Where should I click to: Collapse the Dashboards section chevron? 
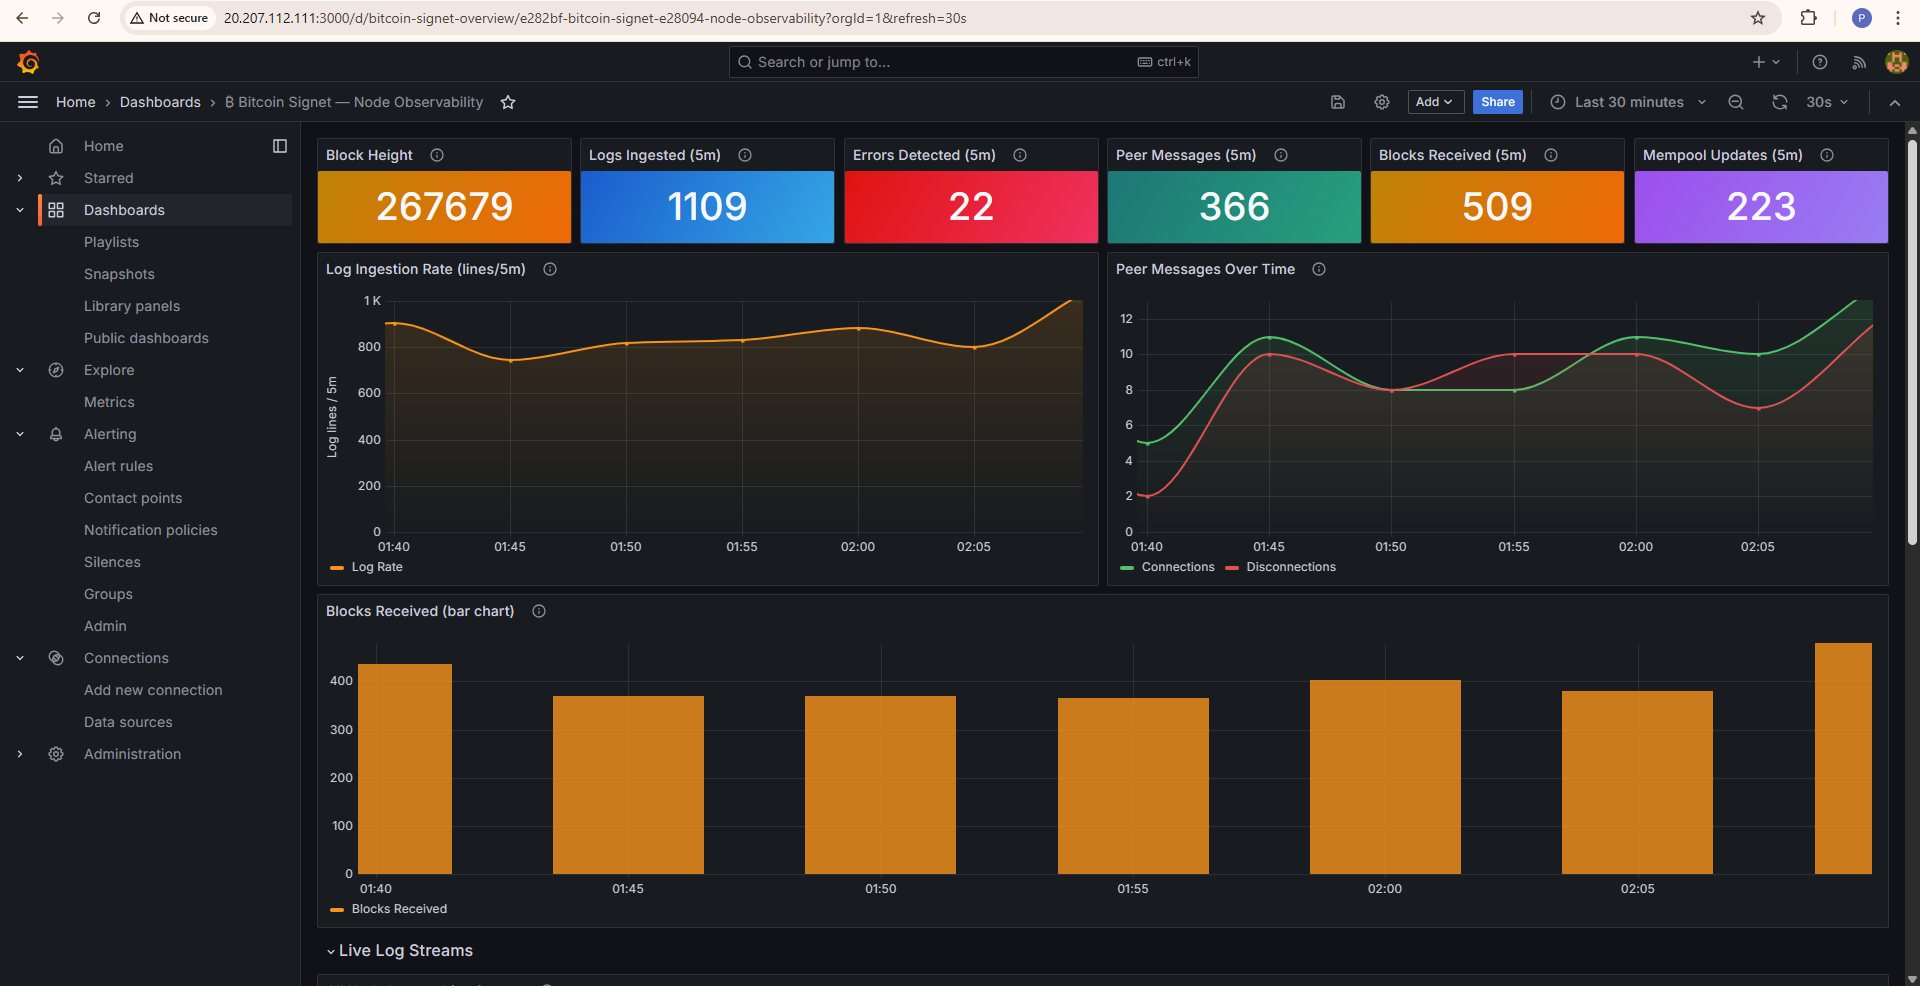[20, 210]
